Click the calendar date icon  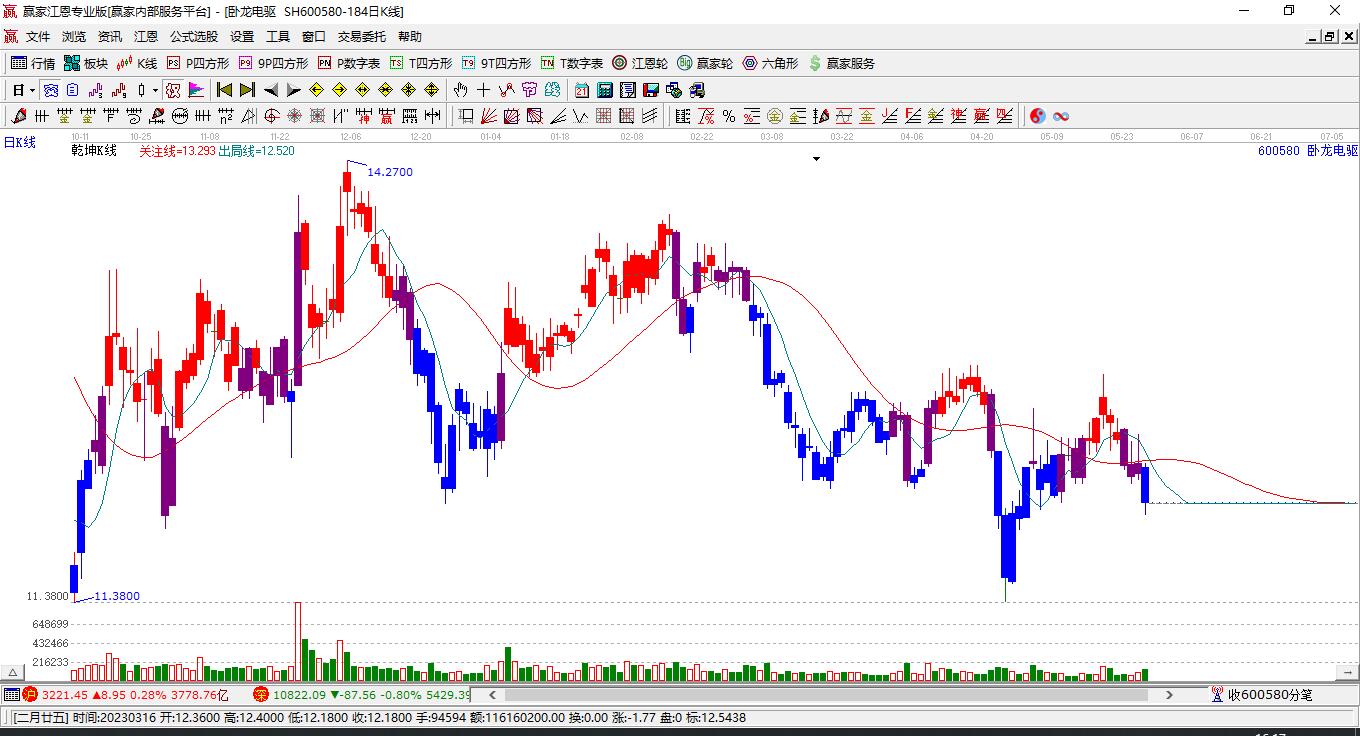581,90
